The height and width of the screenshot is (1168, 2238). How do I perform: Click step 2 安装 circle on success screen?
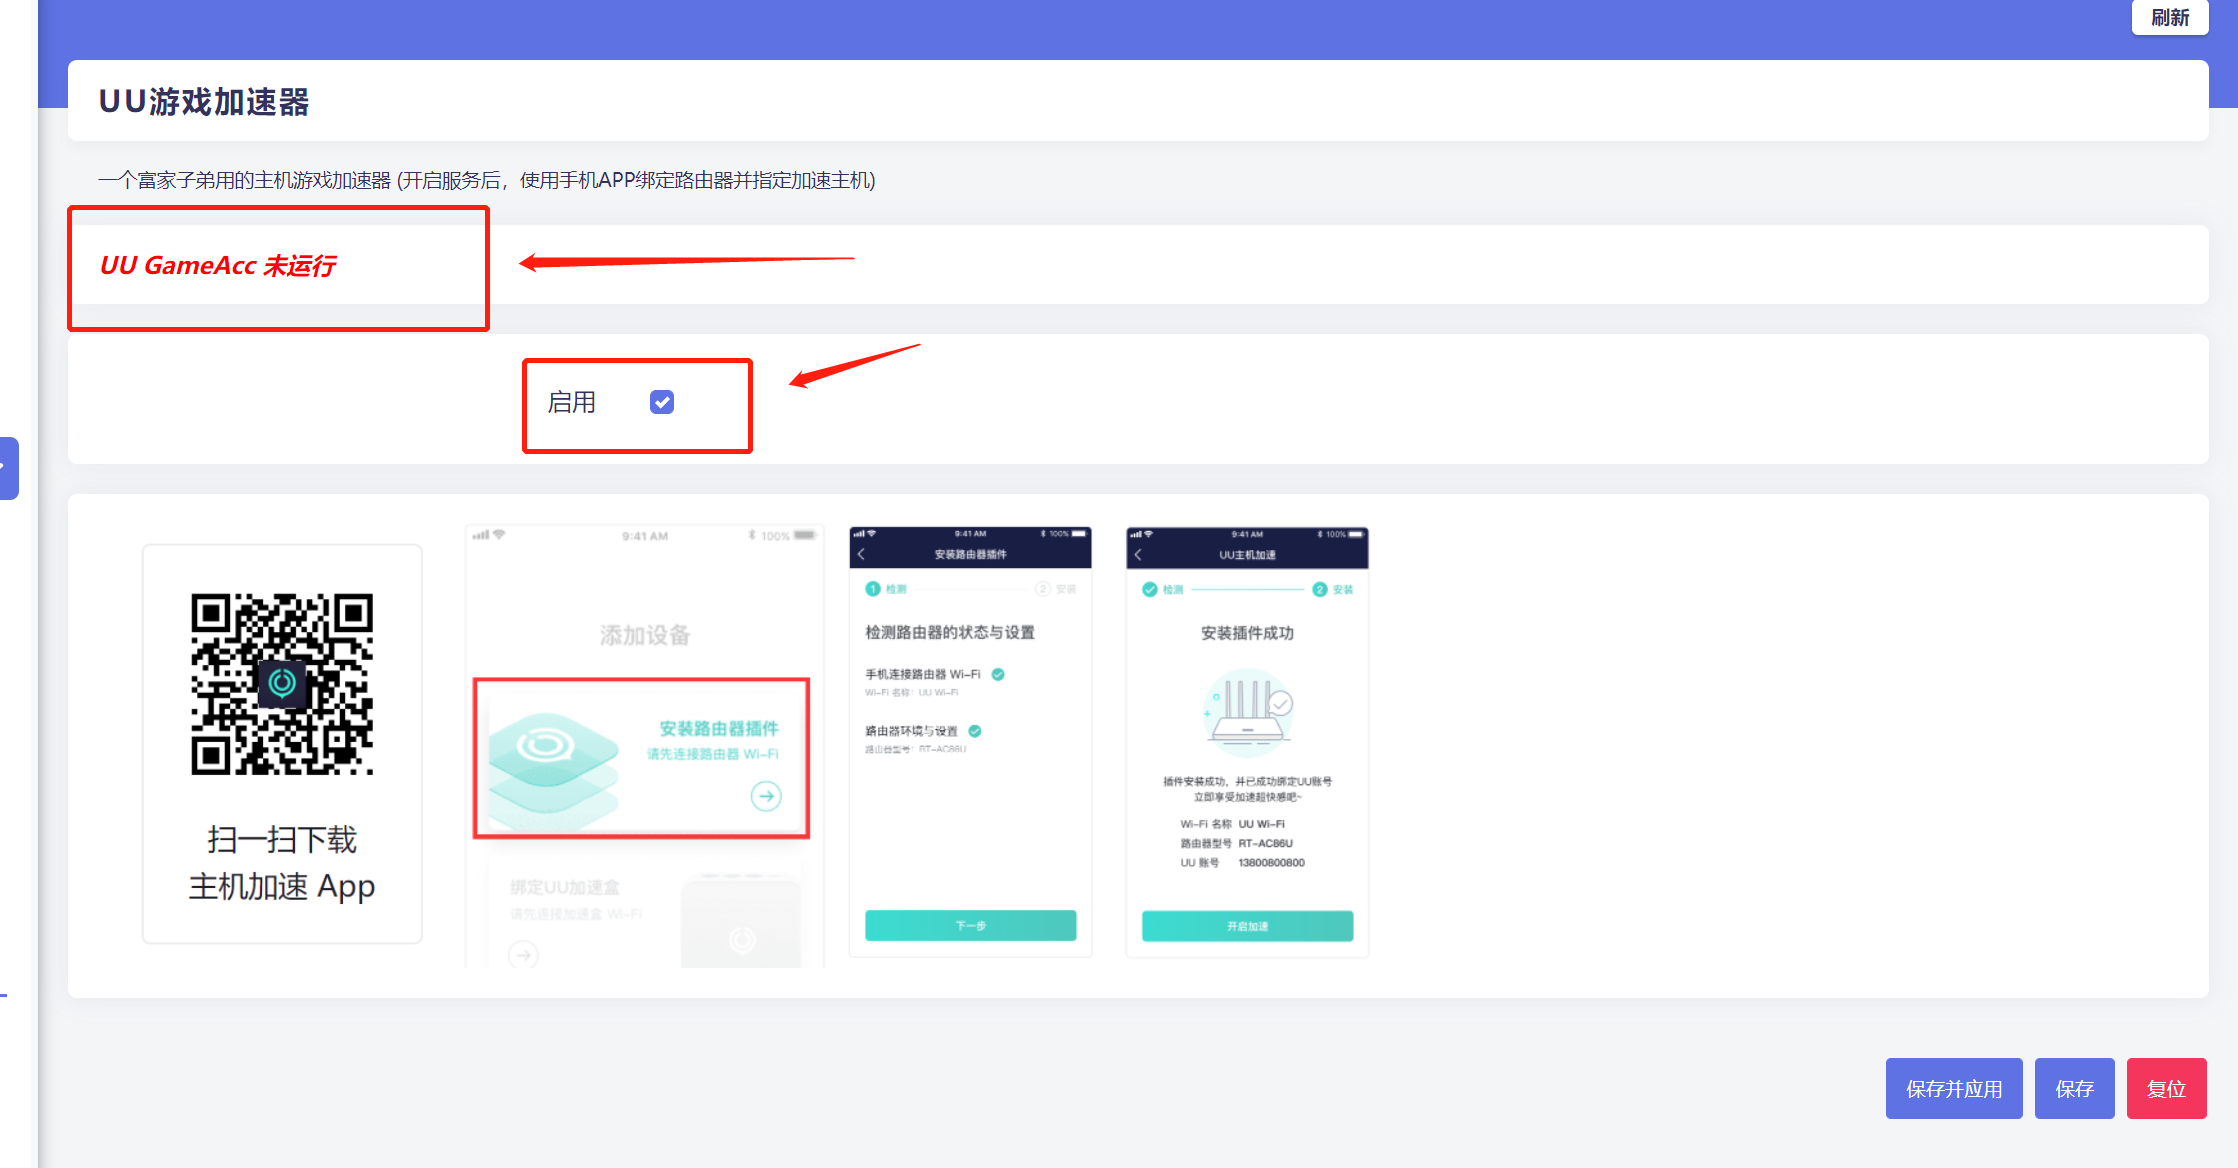tap(1320, 589)
